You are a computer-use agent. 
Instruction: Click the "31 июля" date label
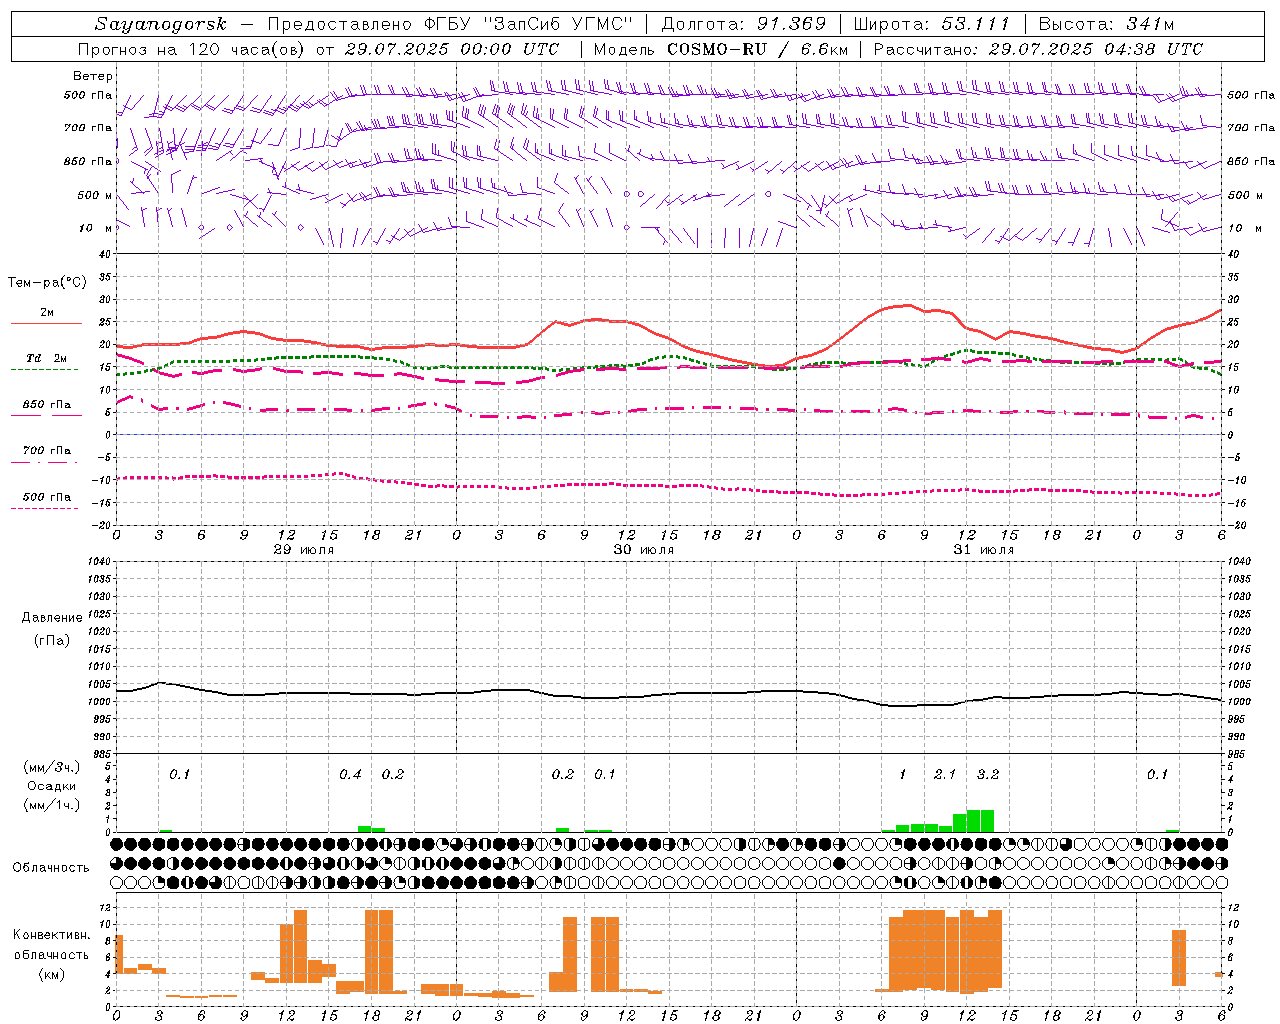pyautogui.click(x=983, y=550)
